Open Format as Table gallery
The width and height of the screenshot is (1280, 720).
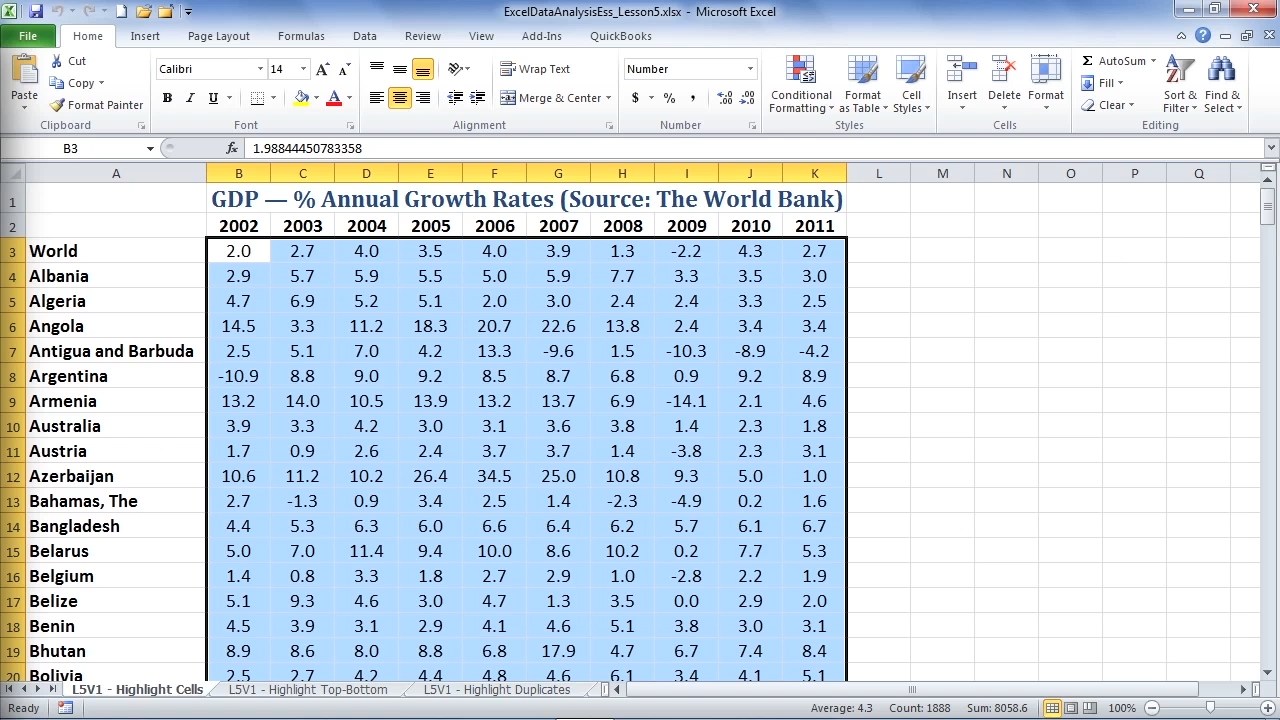point(862,85)
